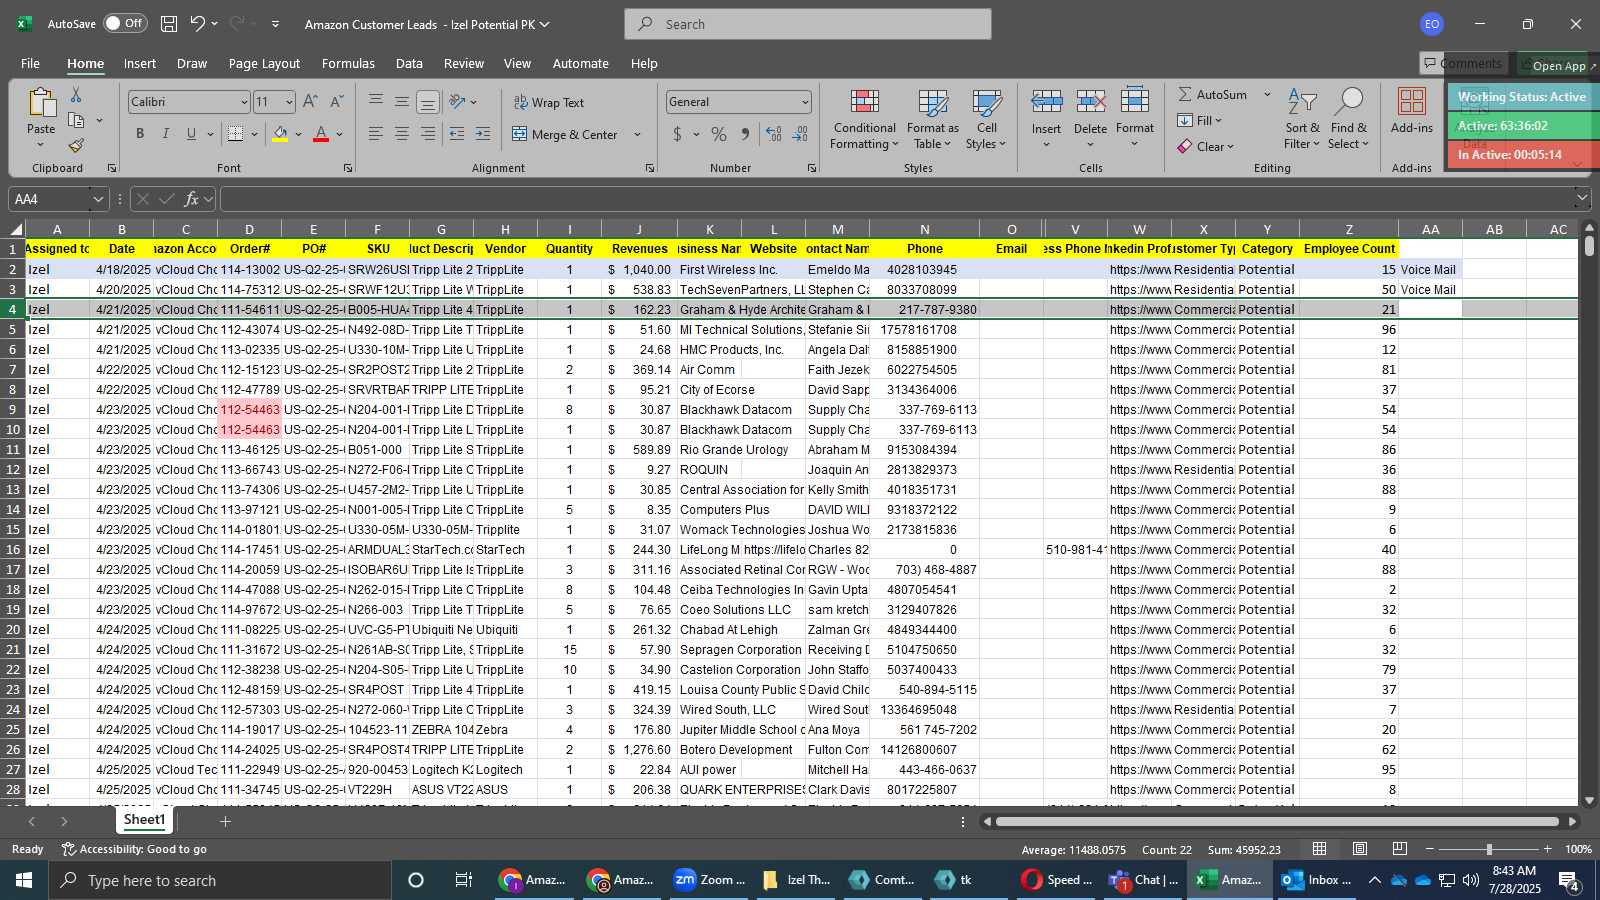Click the Insert Function fx icon

pyautogui.click(x=191, y=199)
